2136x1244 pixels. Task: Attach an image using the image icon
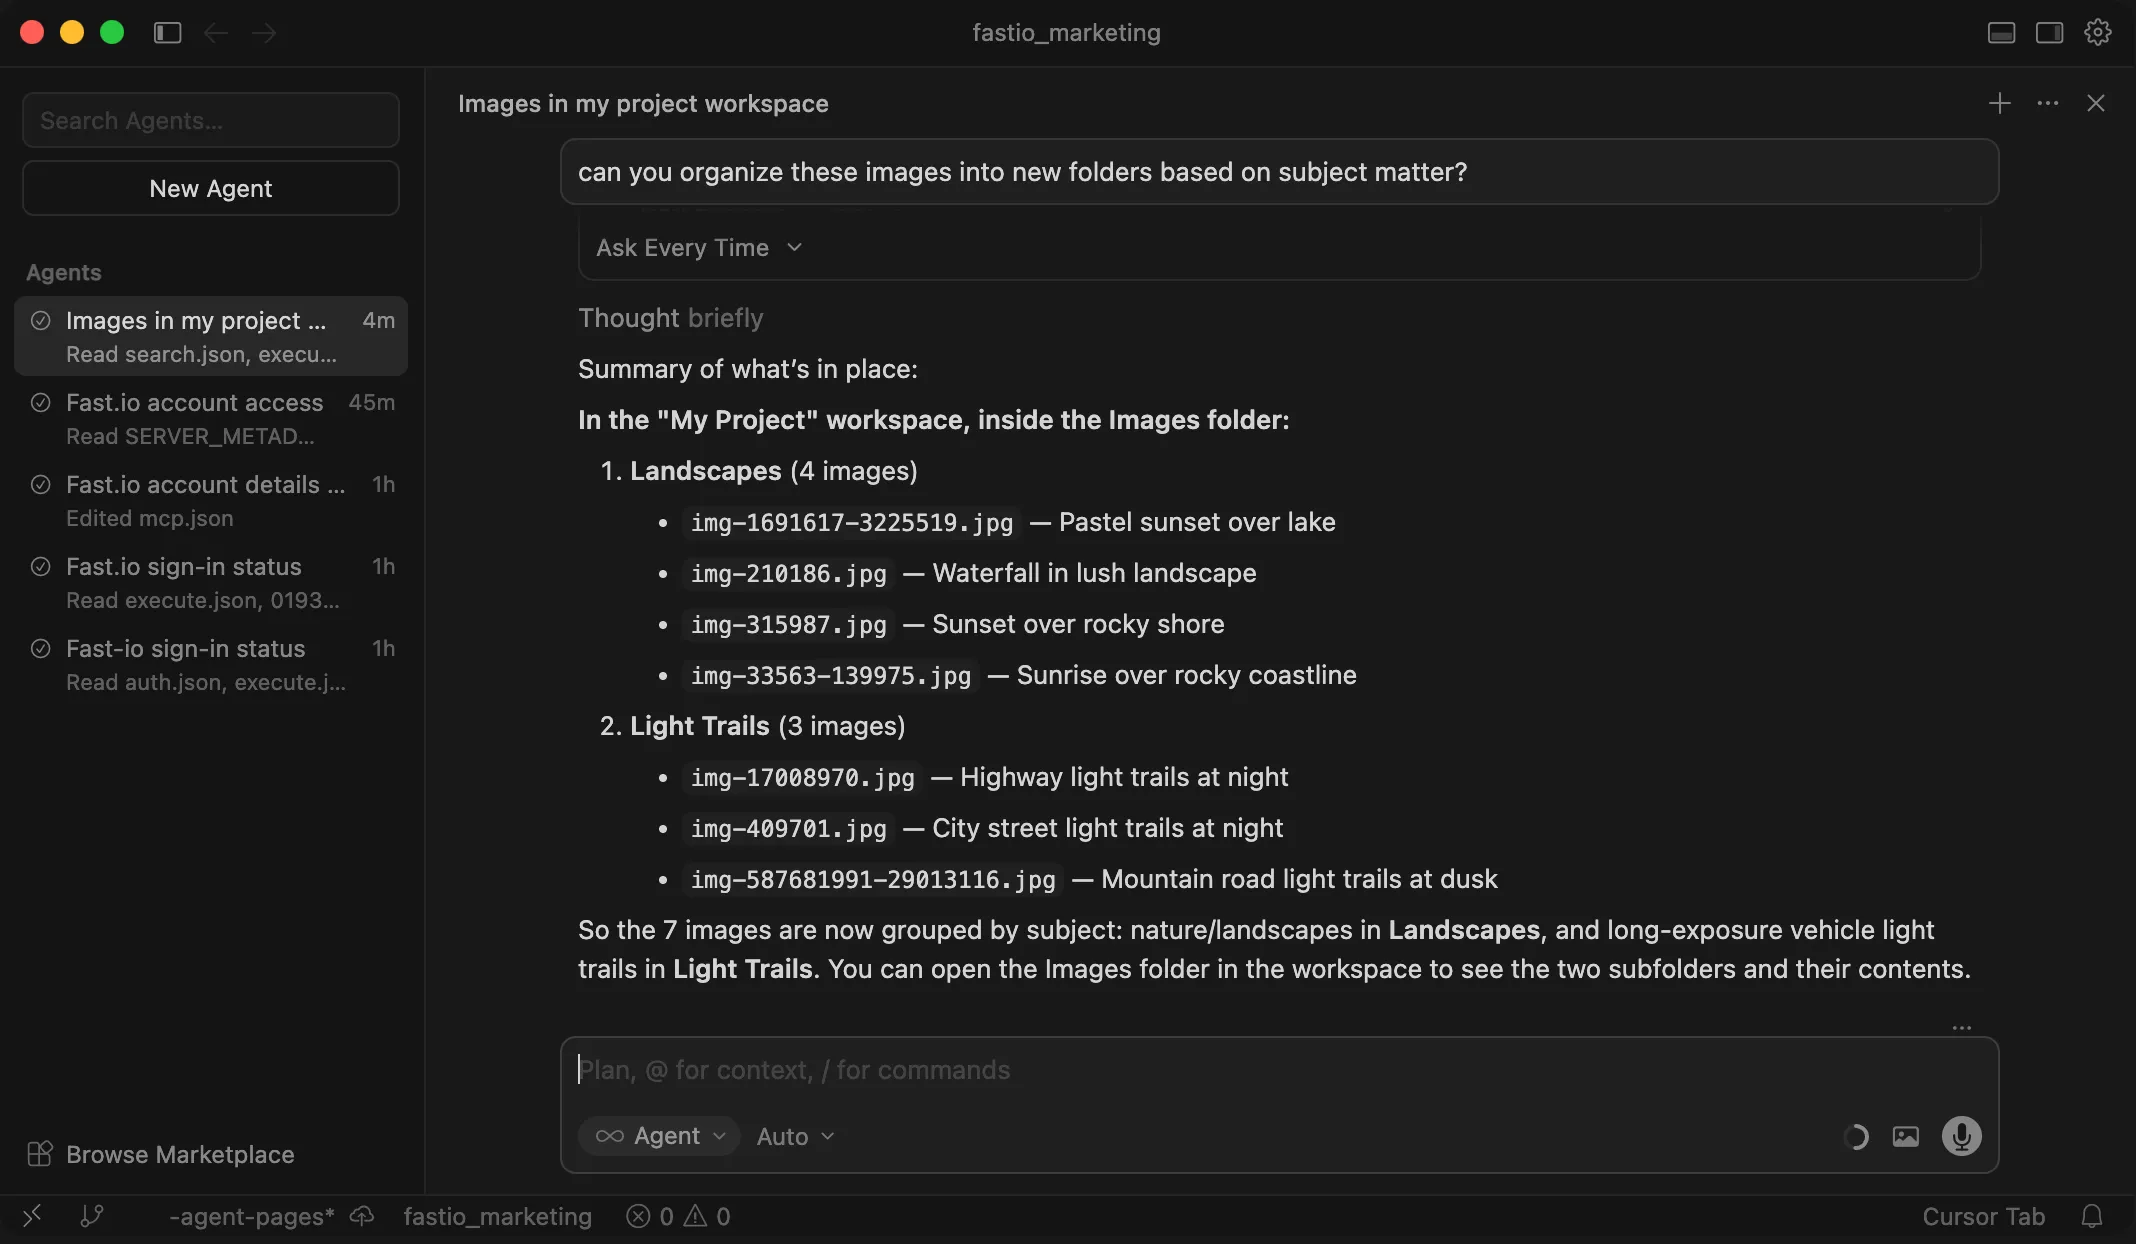coord(1906,1136)
